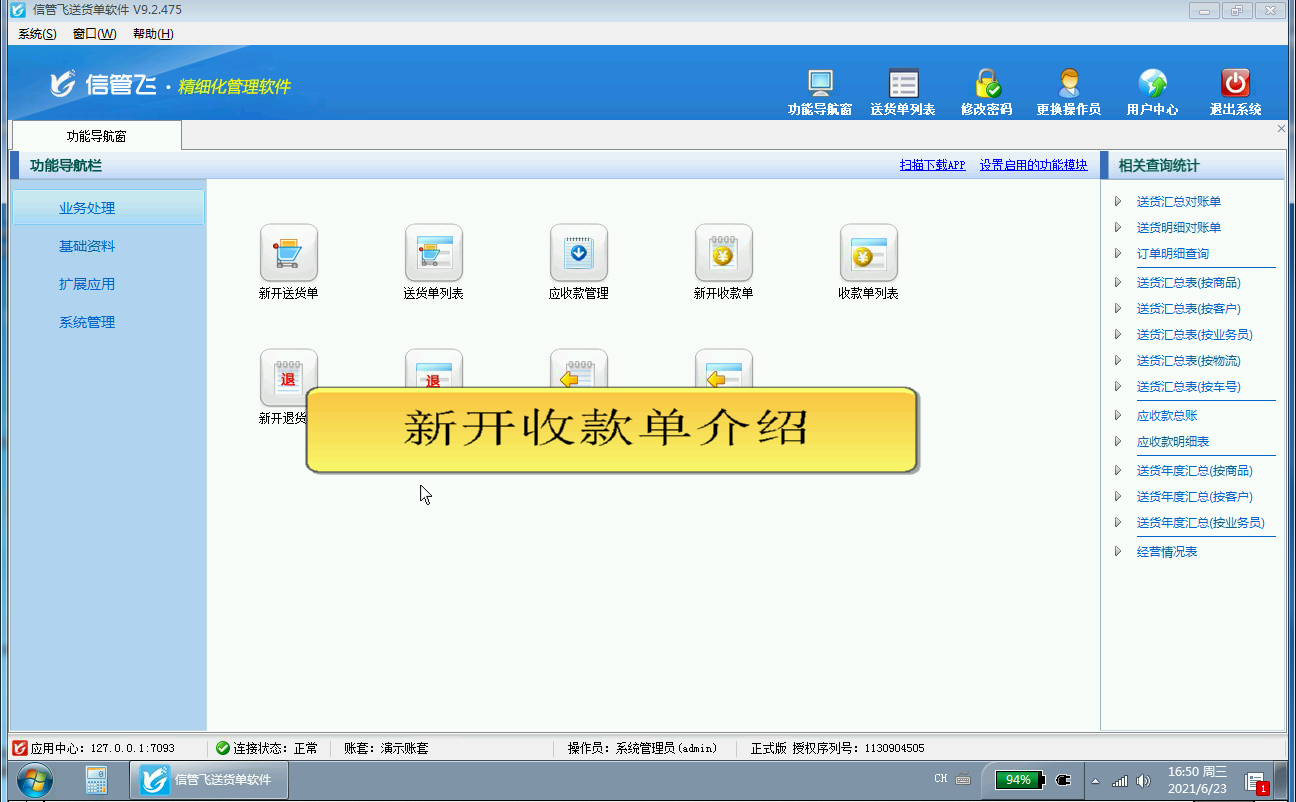Click the 设置启用的功能模块 link
This screenshot has width=1296, height=802.
1033,165
